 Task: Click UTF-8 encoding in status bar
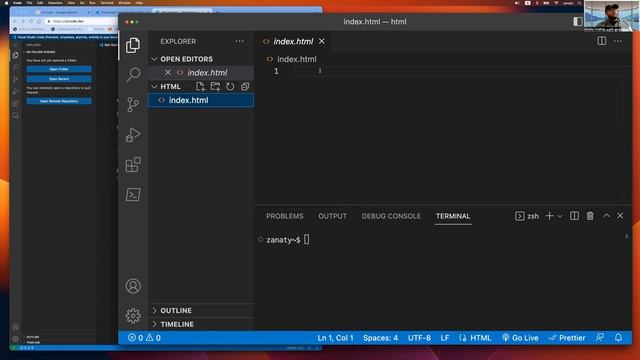(419, 338)
